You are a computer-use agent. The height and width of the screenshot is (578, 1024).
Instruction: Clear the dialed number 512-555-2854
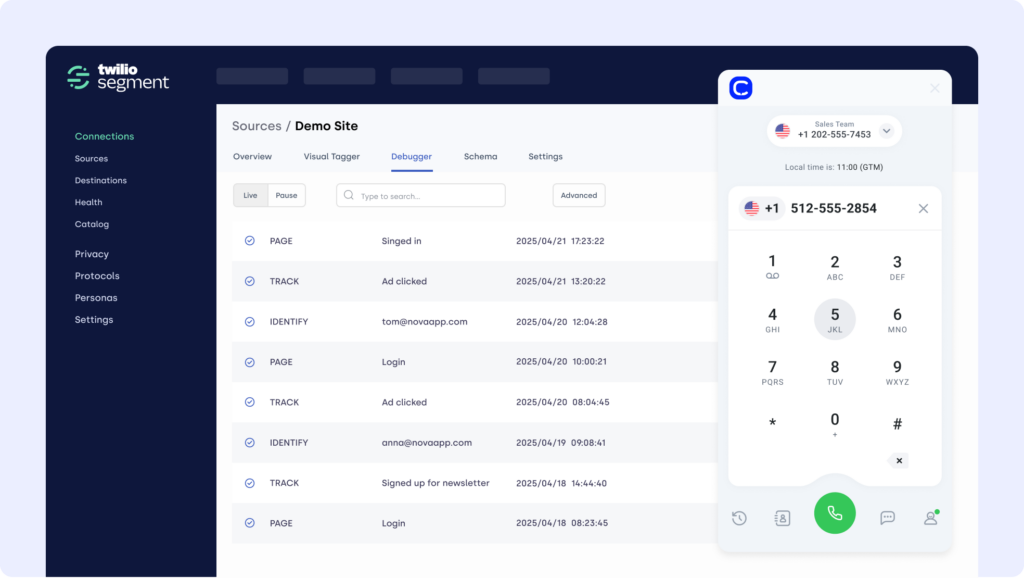click(923, 209)
